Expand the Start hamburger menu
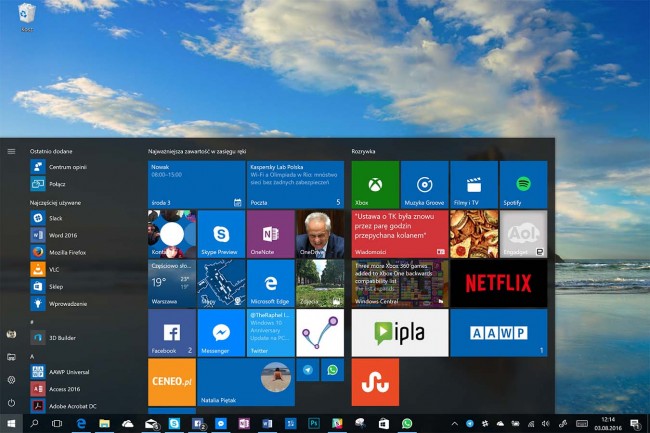 pyautogui.click(x=11, y=151)
